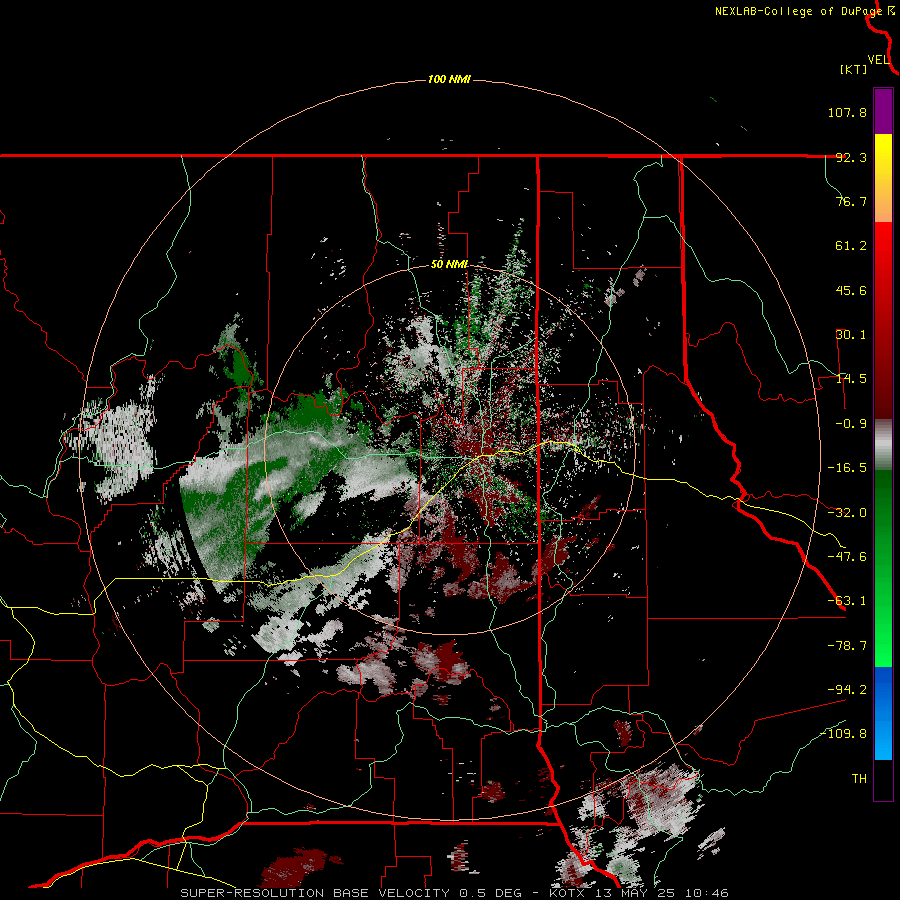The width and height of the screenshot is (900, 900).
Task: Click the 30.1 value on the velocity scale
Action: tap(851, 335)
